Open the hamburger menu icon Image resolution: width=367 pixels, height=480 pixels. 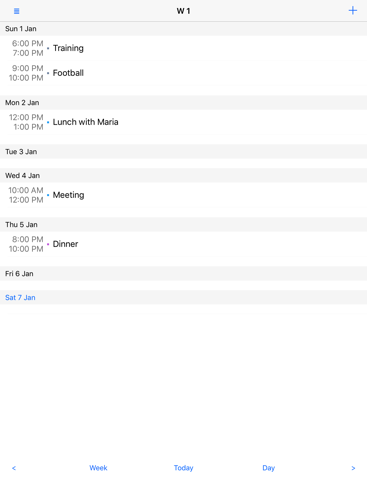pos(16,11)
